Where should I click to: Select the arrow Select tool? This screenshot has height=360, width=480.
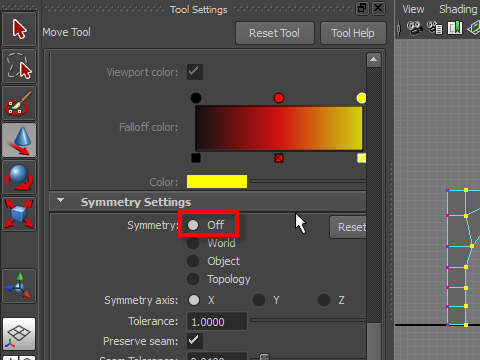tap(19, 29)
